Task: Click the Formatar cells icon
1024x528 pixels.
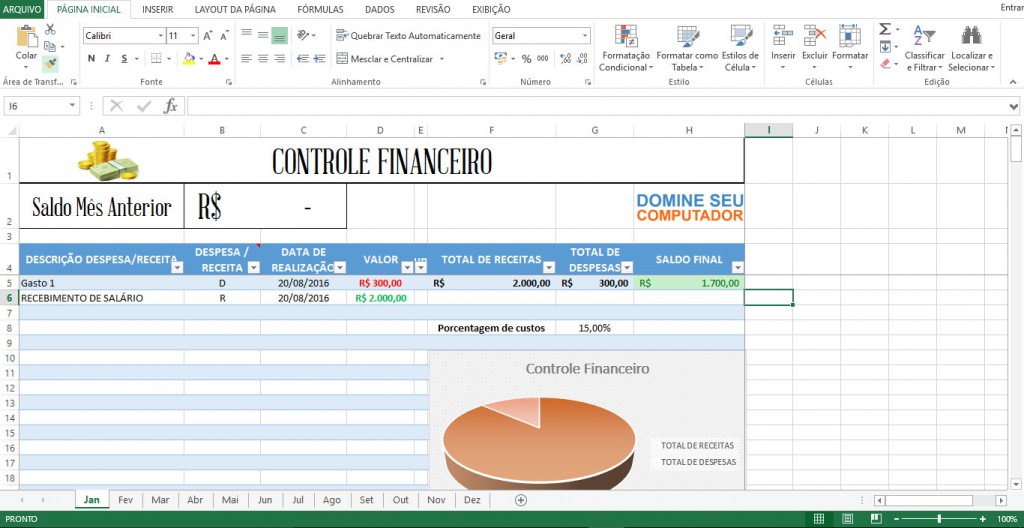Action: (x=850, y=35)
